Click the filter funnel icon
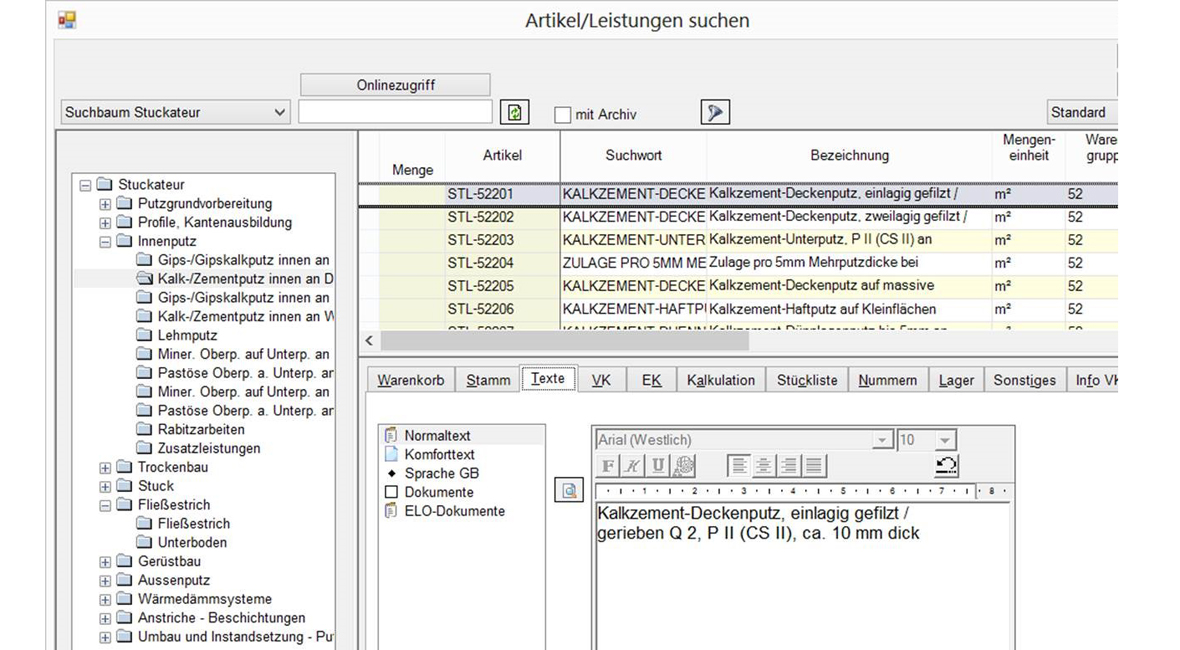This screenshot has width=1180, height=650. pos(715,113)
